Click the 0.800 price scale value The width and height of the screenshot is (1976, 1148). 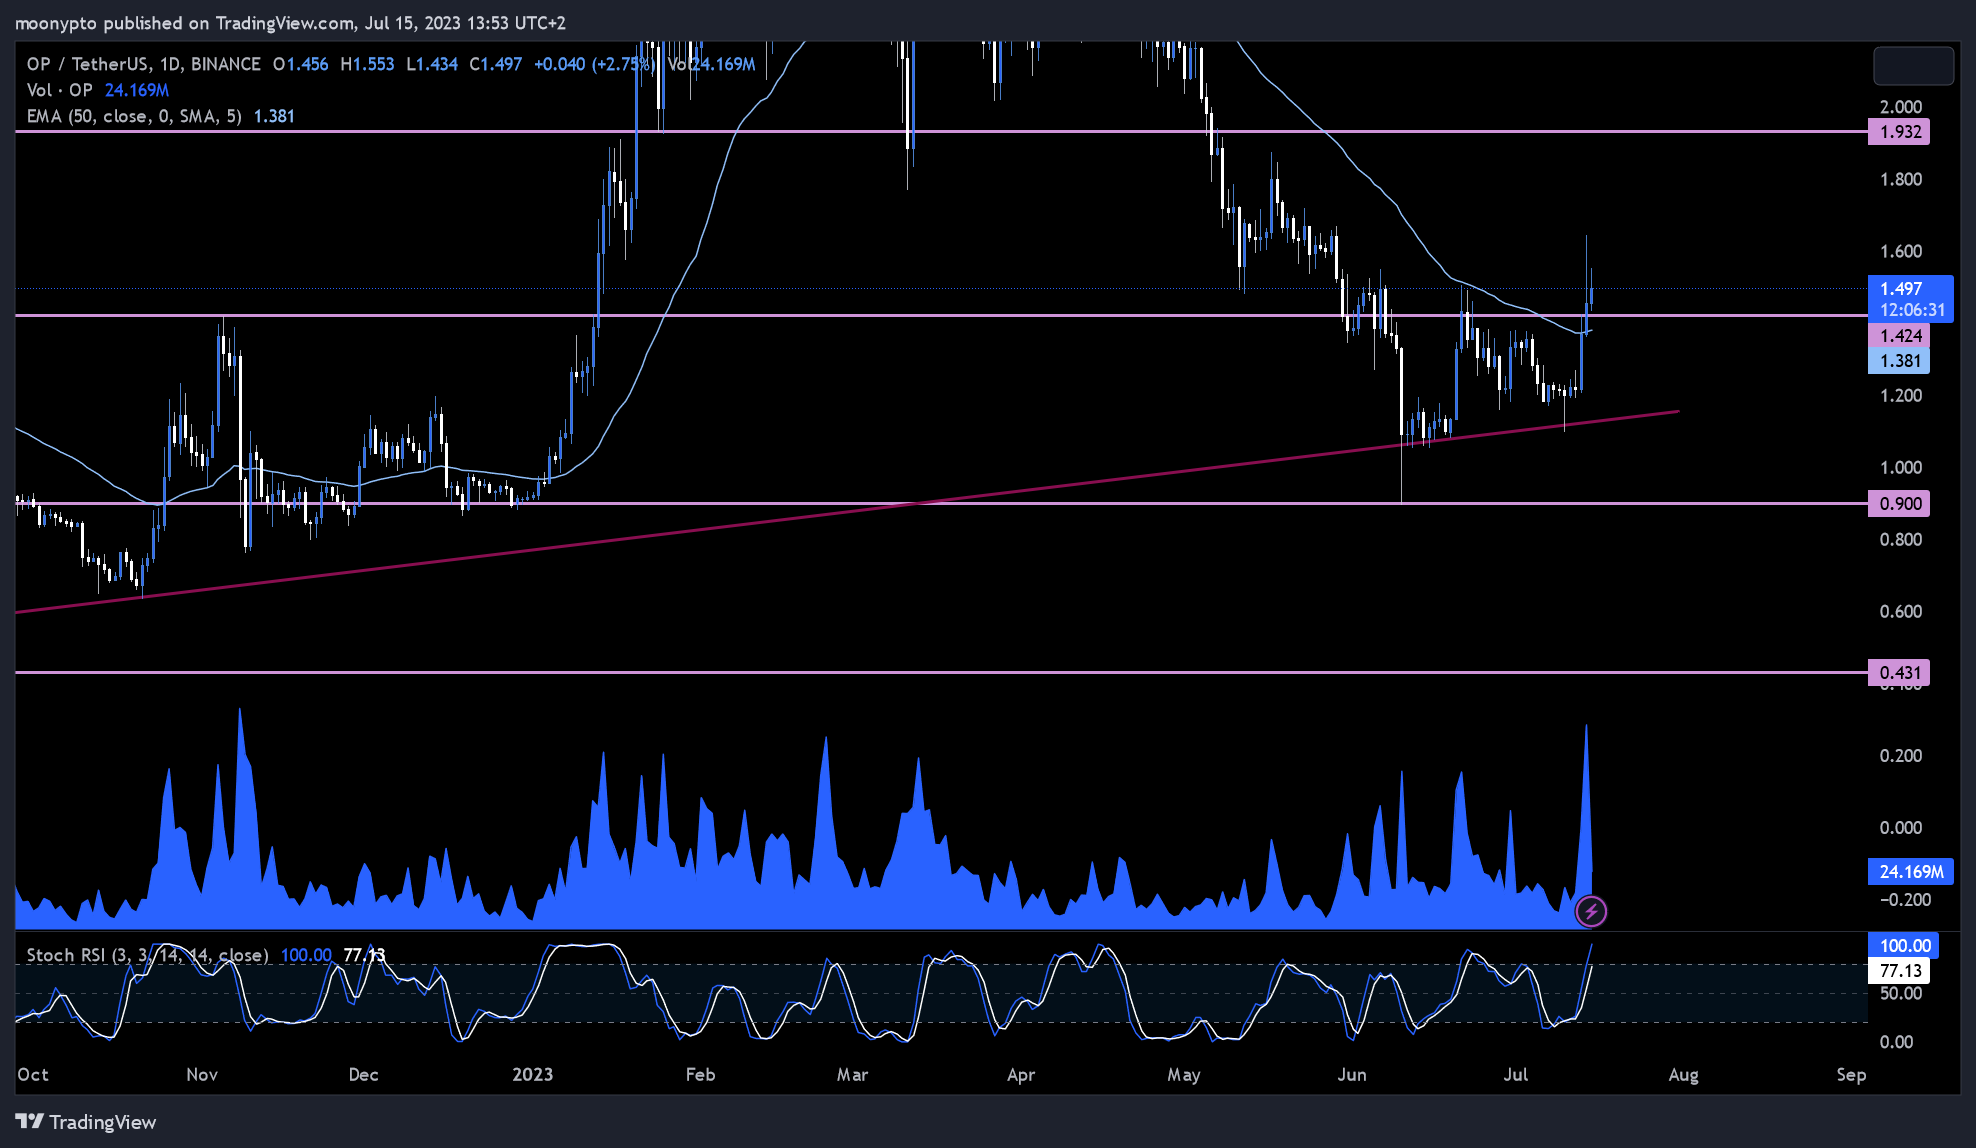tap(1901, 540)
